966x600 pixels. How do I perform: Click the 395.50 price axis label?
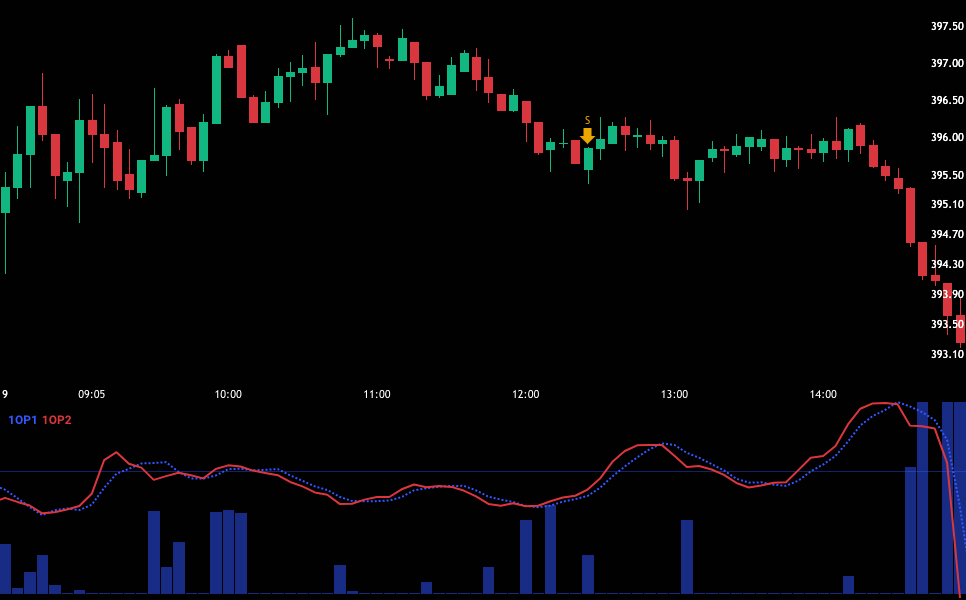[947, 175]
